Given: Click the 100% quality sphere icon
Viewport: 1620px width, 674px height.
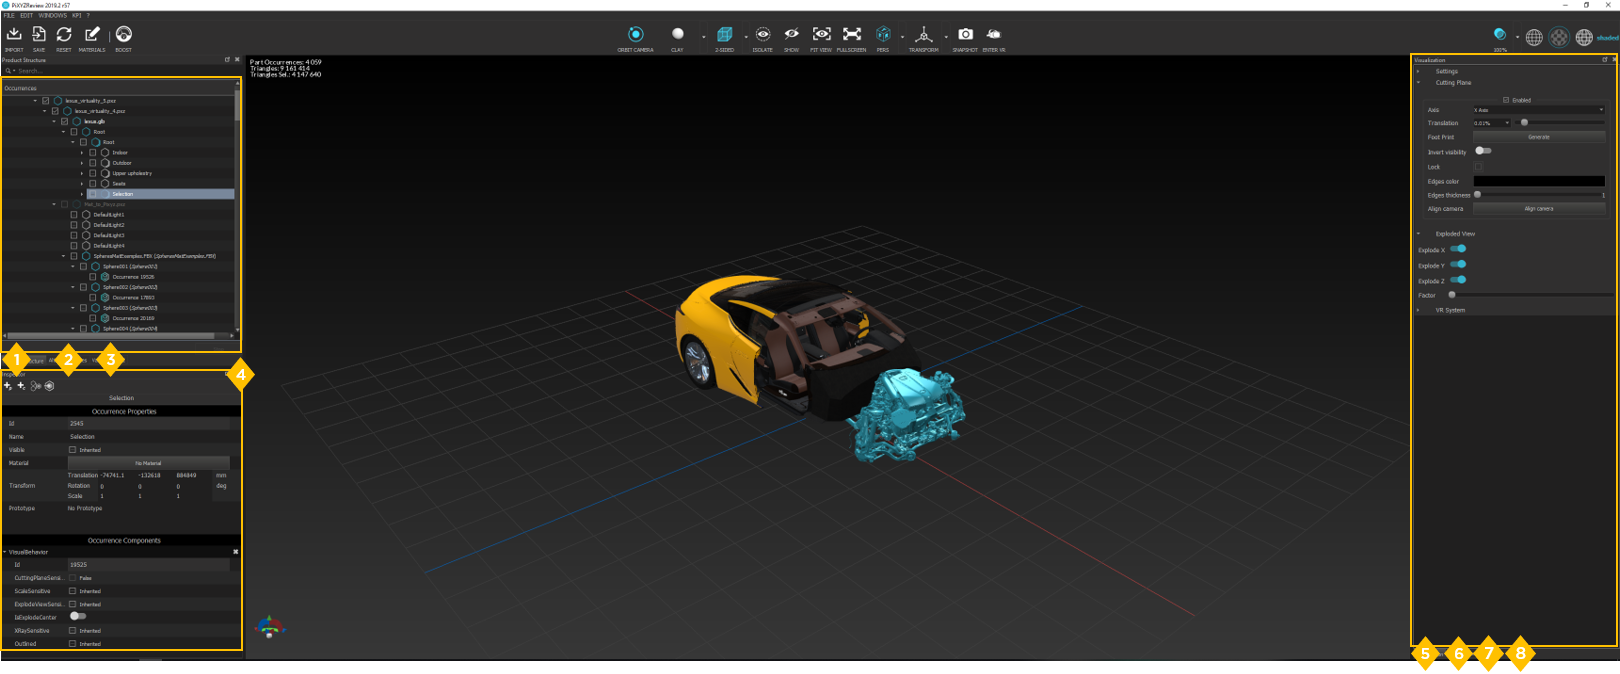Looking at the screenshot, I should (x=1500, y=35).
